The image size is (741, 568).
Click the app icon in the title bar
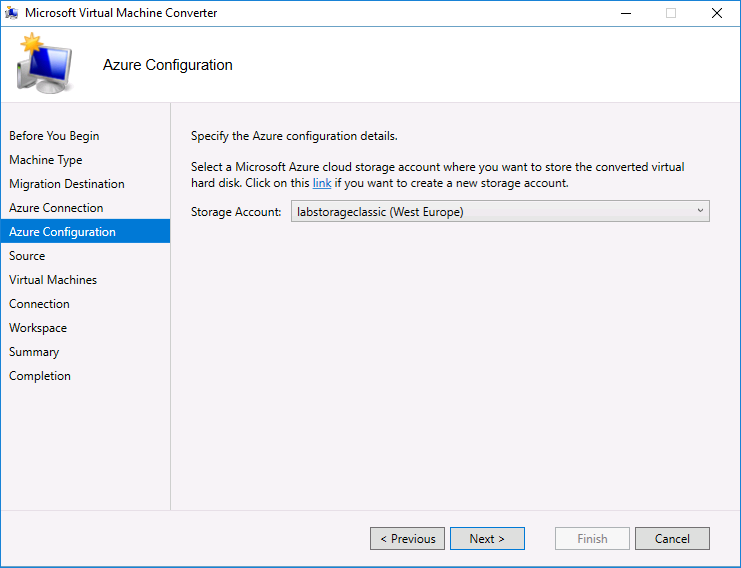[x=11, y=13]
